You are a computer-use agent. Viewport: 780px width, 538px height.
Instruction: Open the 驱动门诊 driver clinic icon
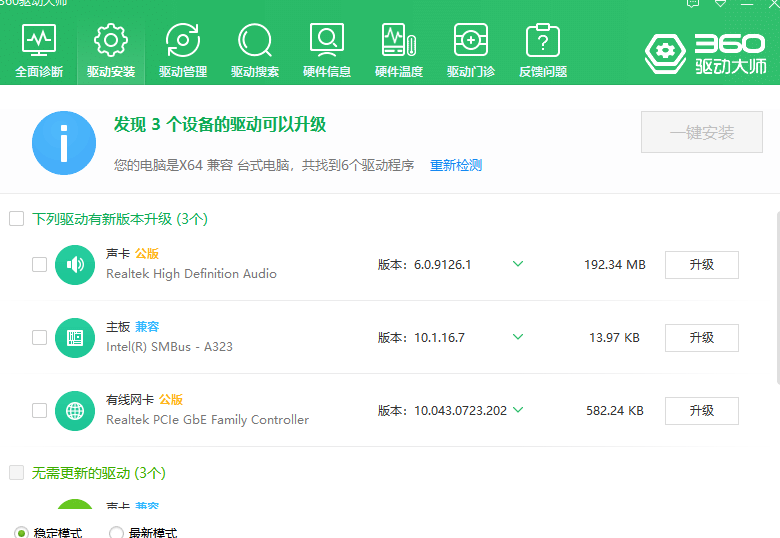471,51
